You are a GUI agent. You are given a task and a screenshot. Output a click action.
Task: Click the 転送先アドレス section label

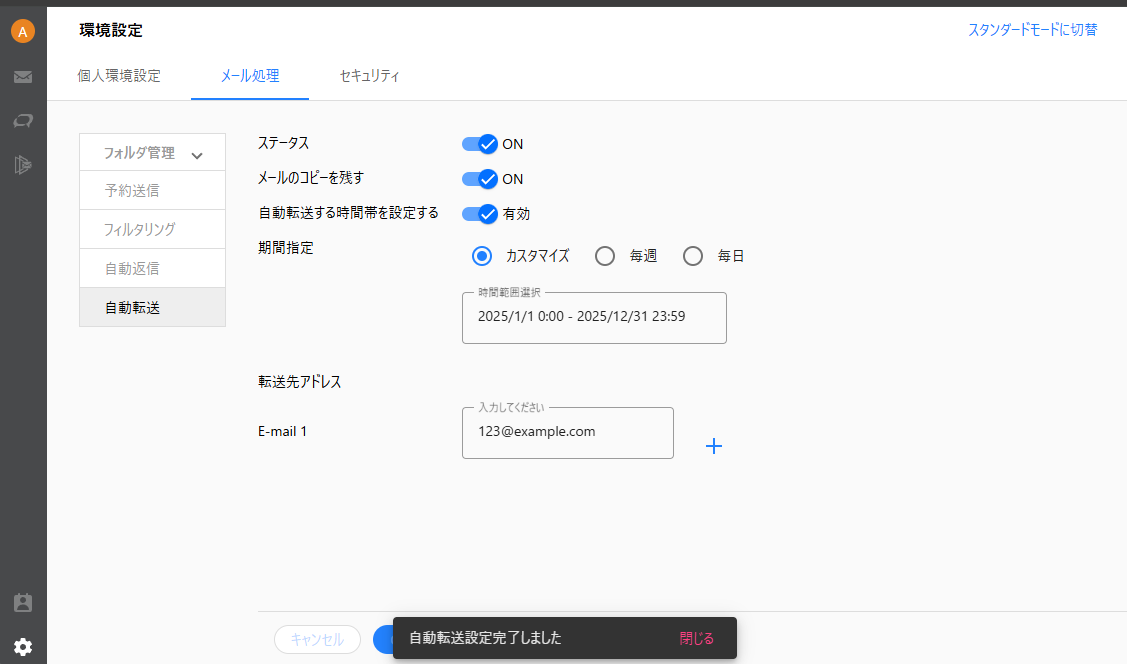300,382
